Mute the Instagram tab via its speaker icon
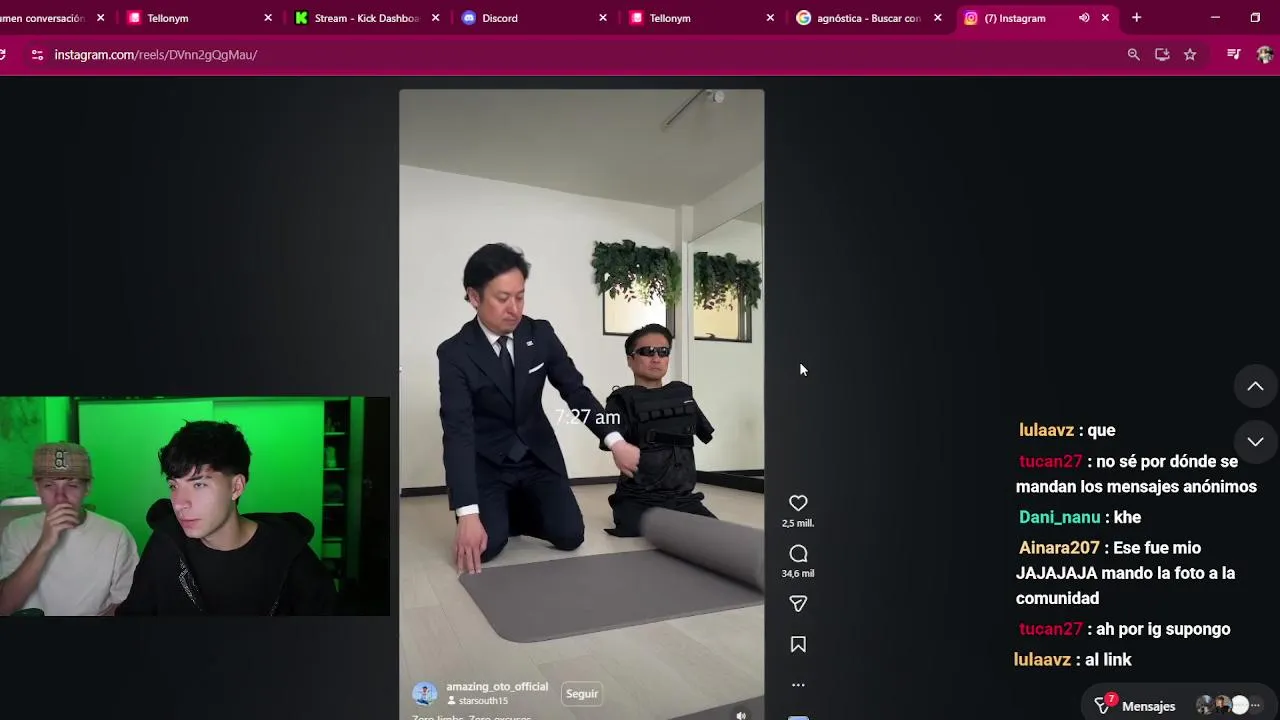 pos(1084,18)
